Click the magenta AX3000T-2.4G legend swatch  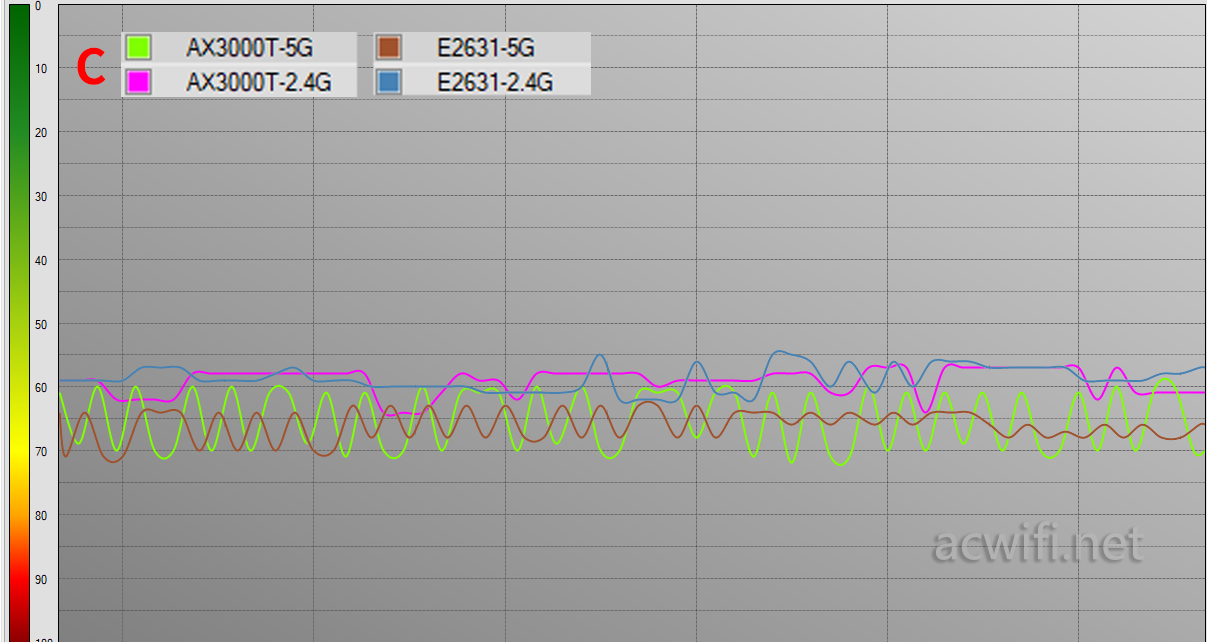coord(139,82)
